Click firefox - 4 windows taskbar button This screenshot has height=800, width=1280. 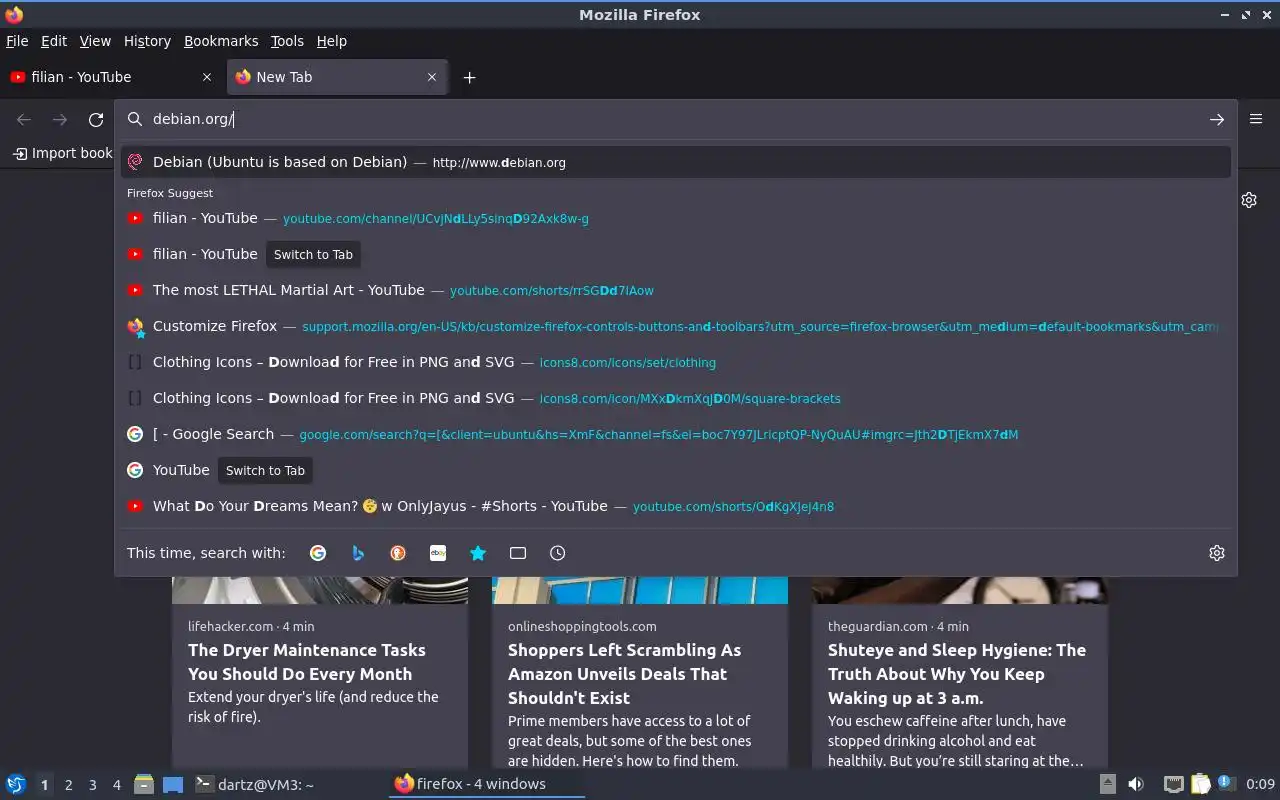tap(485, 784)
